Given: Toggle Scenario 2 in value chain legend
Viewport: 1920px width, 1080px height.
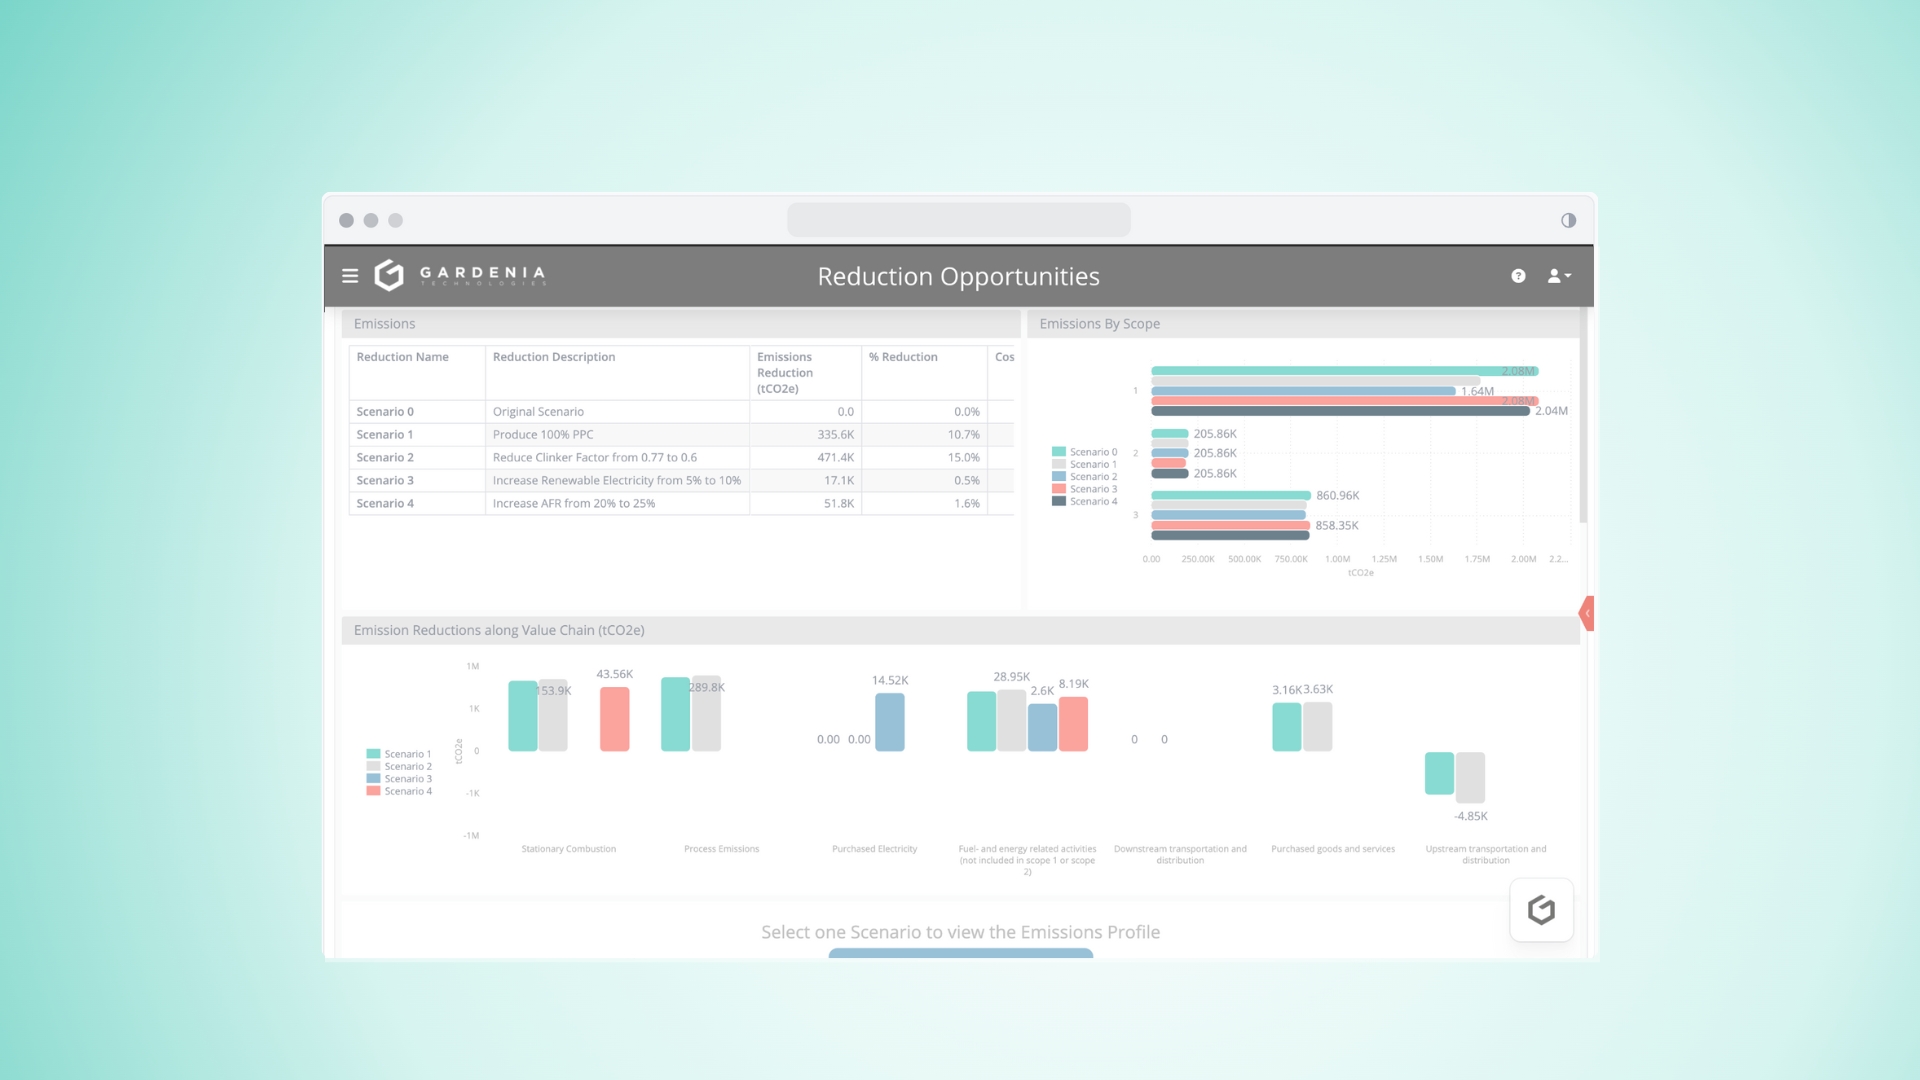Looking at the screenshot, I should (399, 767).
